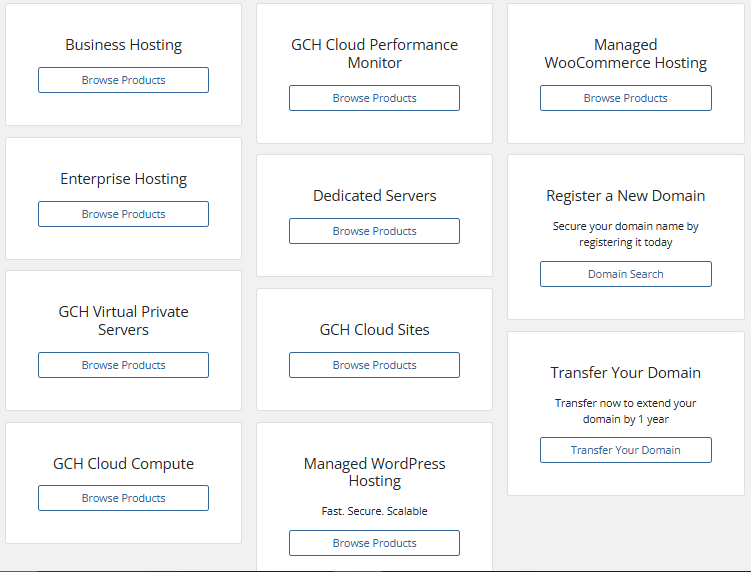Open Browse Products for GCH Cloud Sites

click(374, 365)
